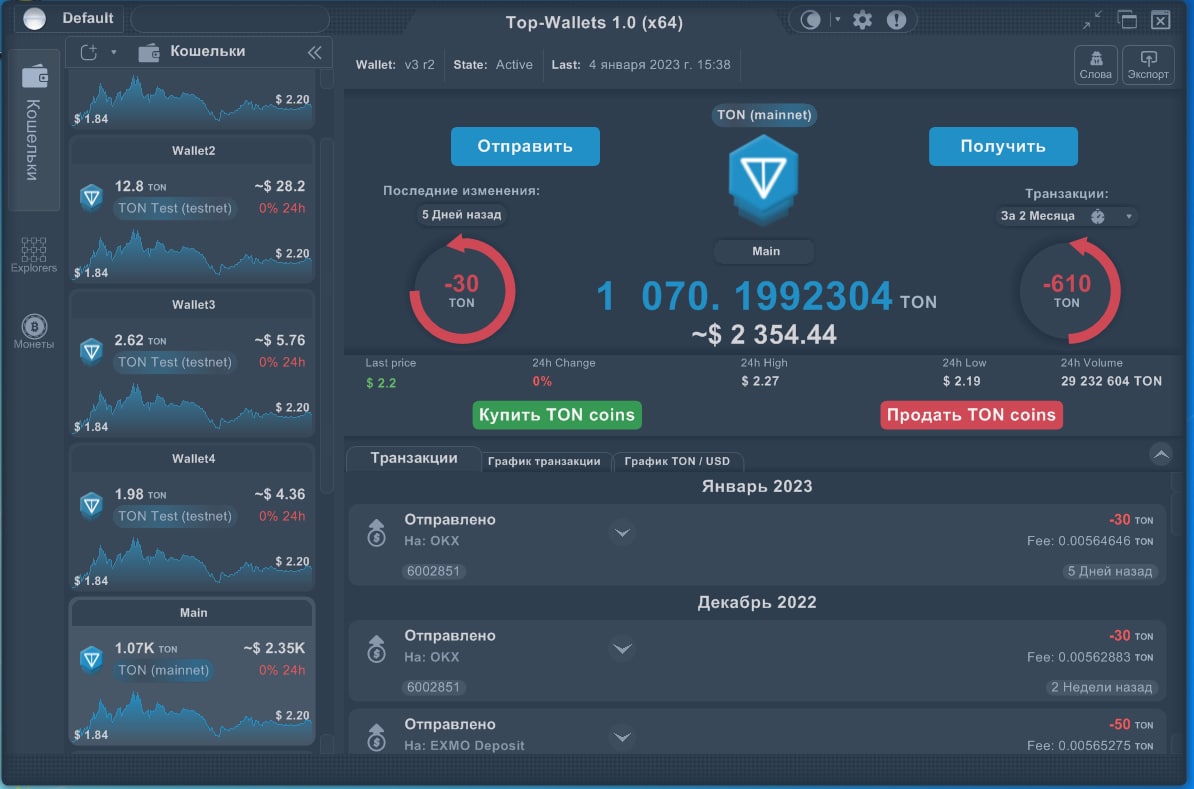
Task: Click the -30 TON circular change indicator
Action: click(462, 291)
